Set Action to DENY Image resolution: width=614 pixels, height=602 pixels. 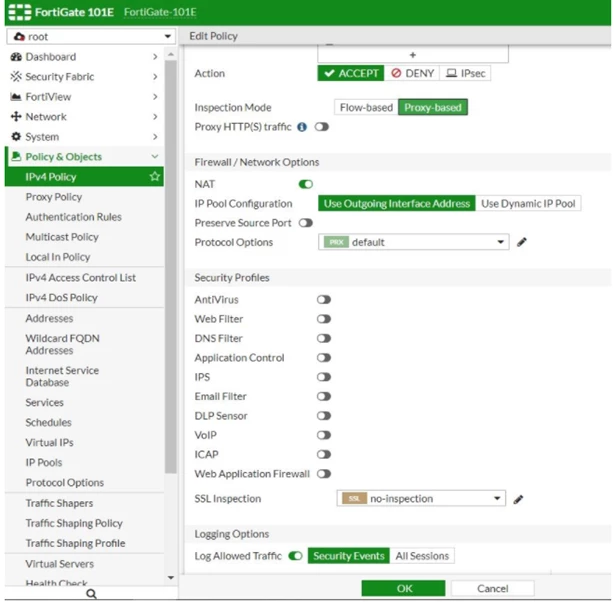(412, 73)
